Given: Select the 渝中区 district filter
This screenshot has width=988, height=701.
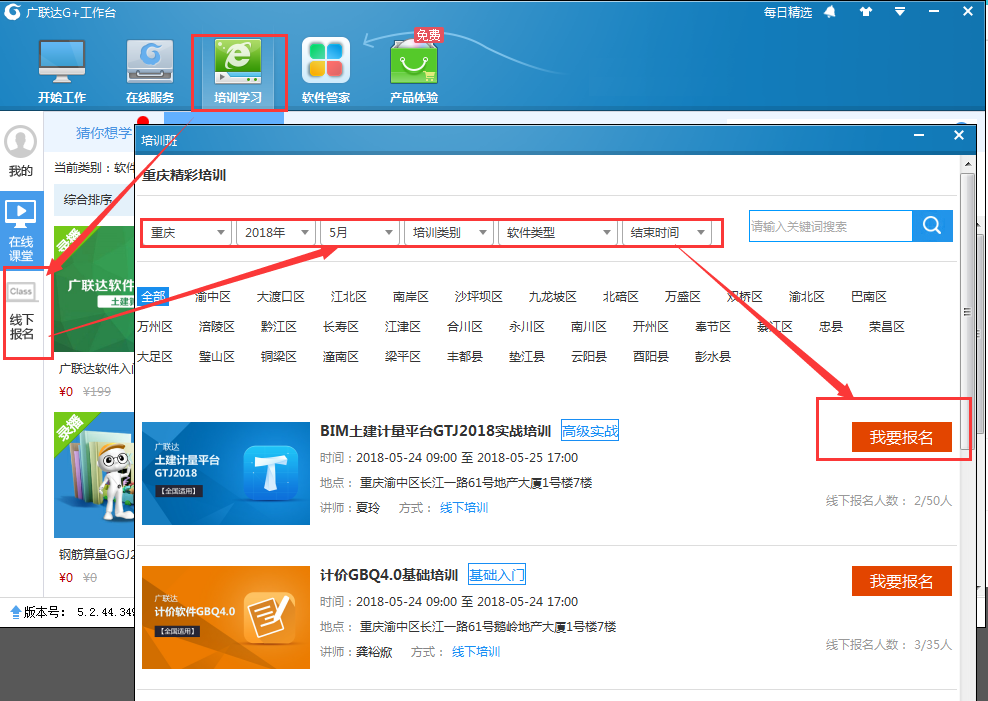Looking at the screenshot, I should pyautogui.click(x=213, y=297).
